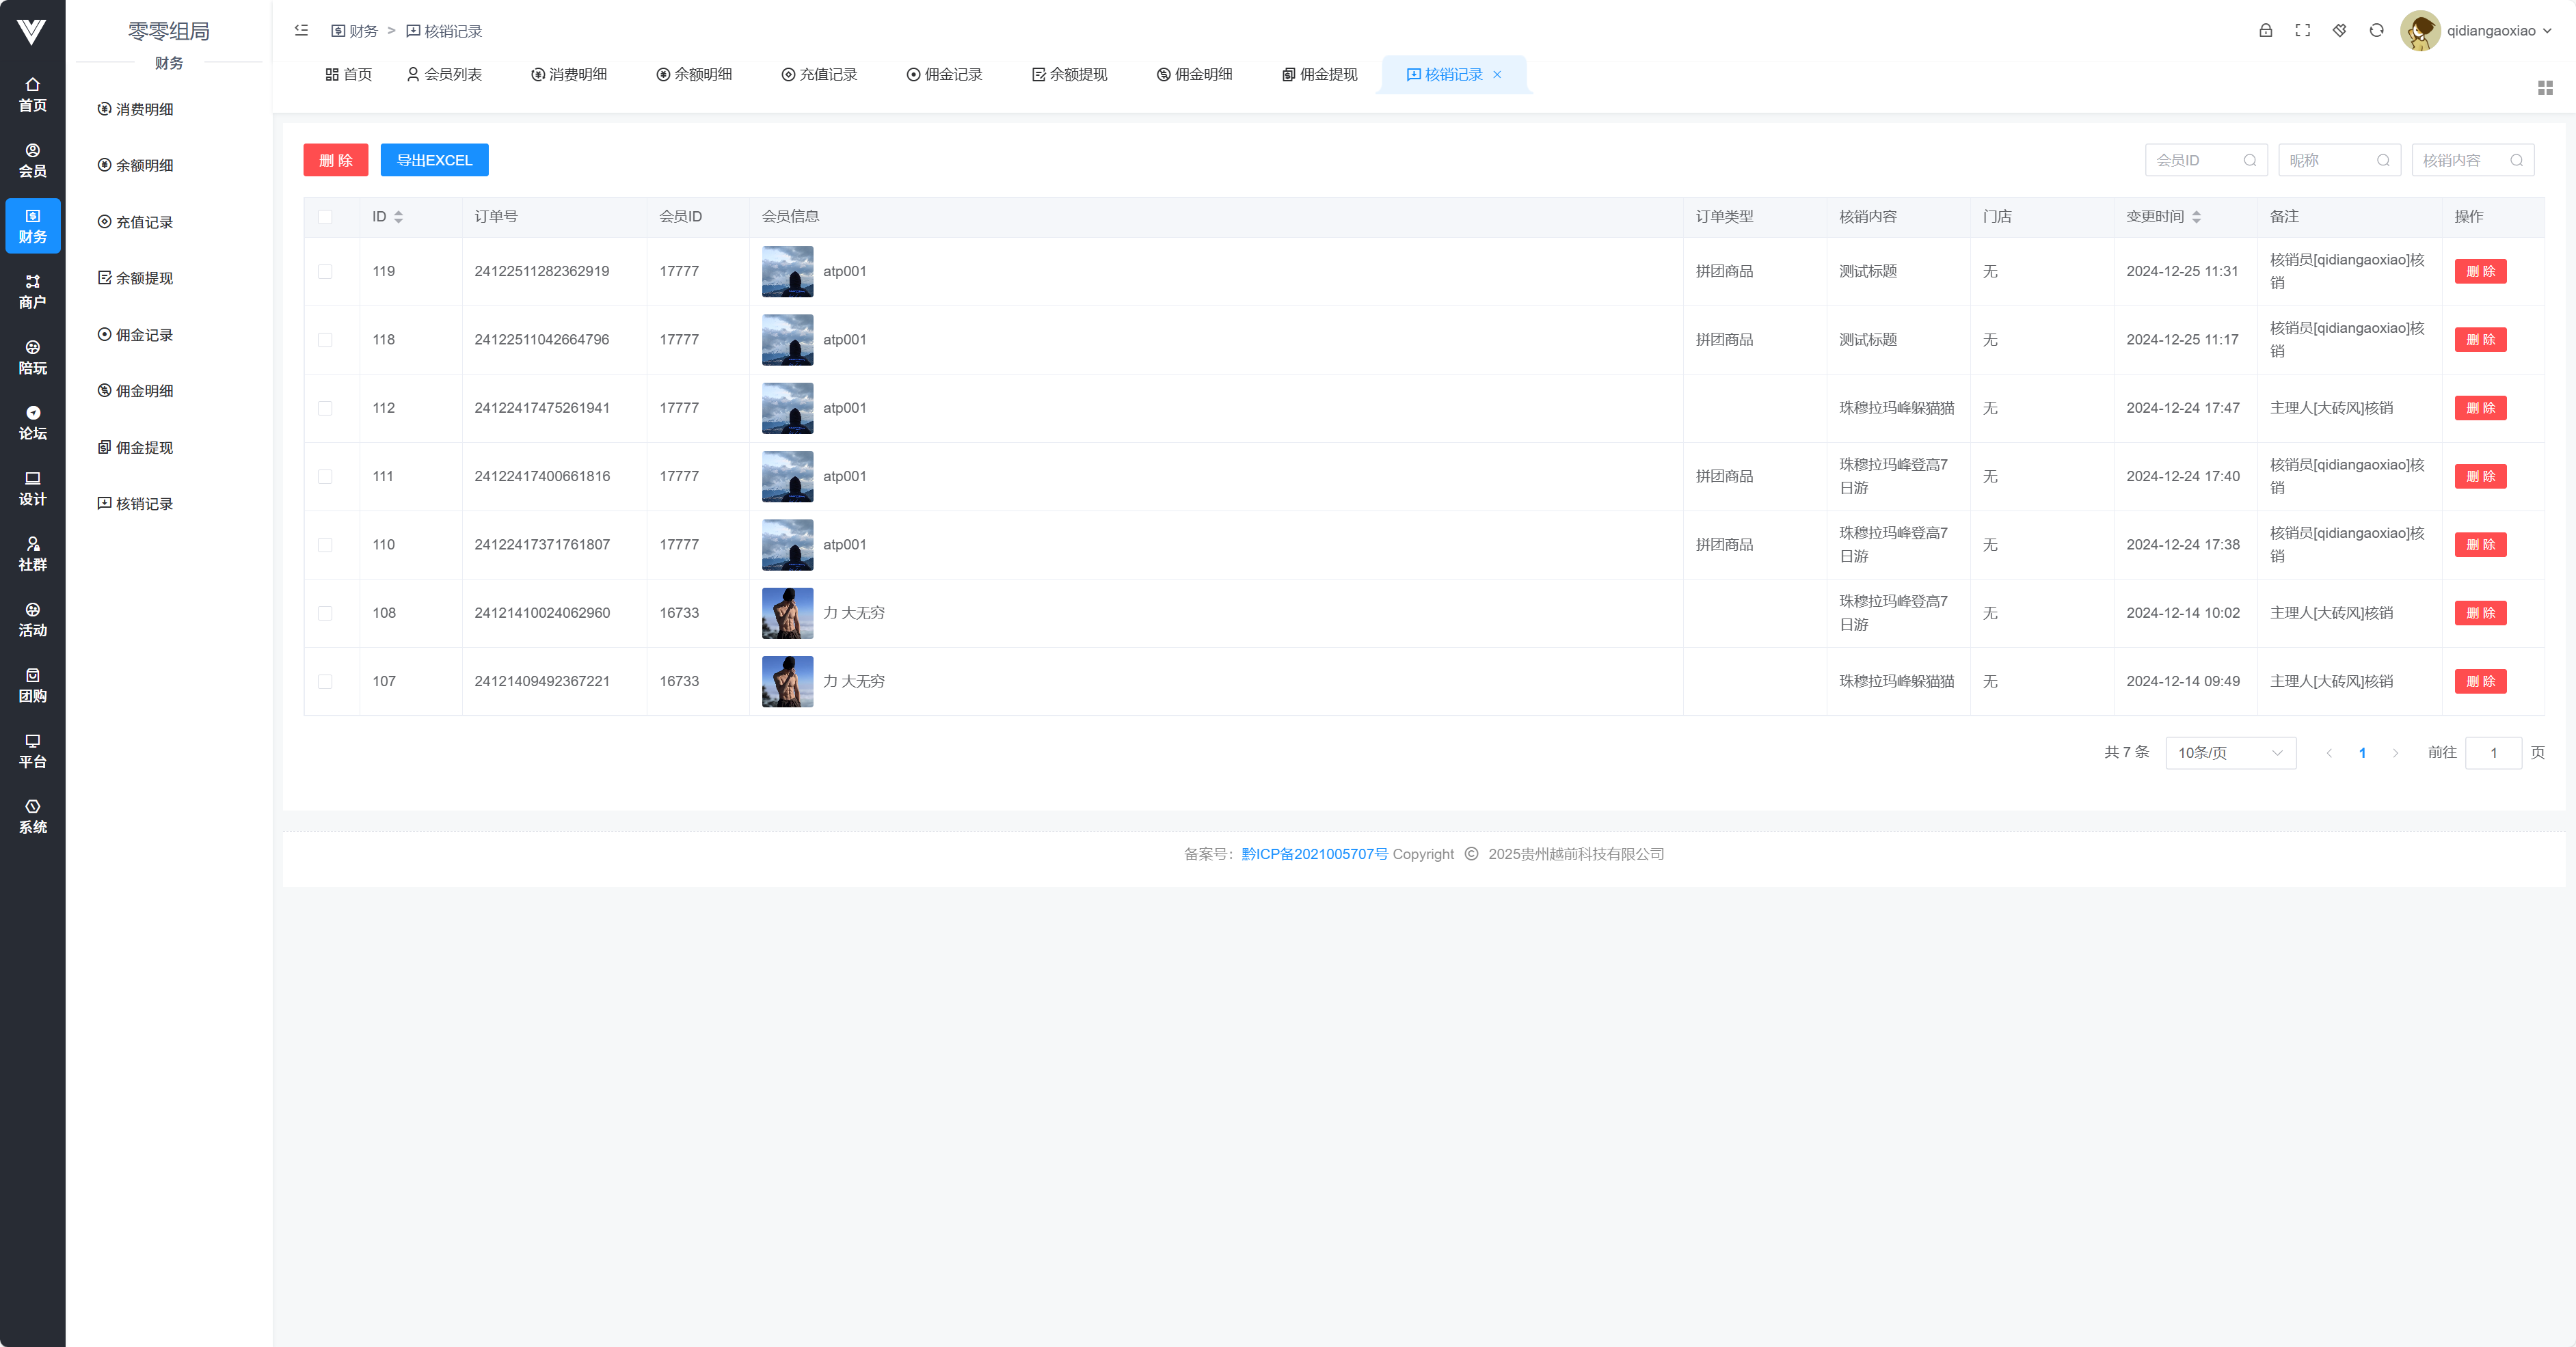
Task: Check the checkbox for row ID 119
Action: pos(325,272)
